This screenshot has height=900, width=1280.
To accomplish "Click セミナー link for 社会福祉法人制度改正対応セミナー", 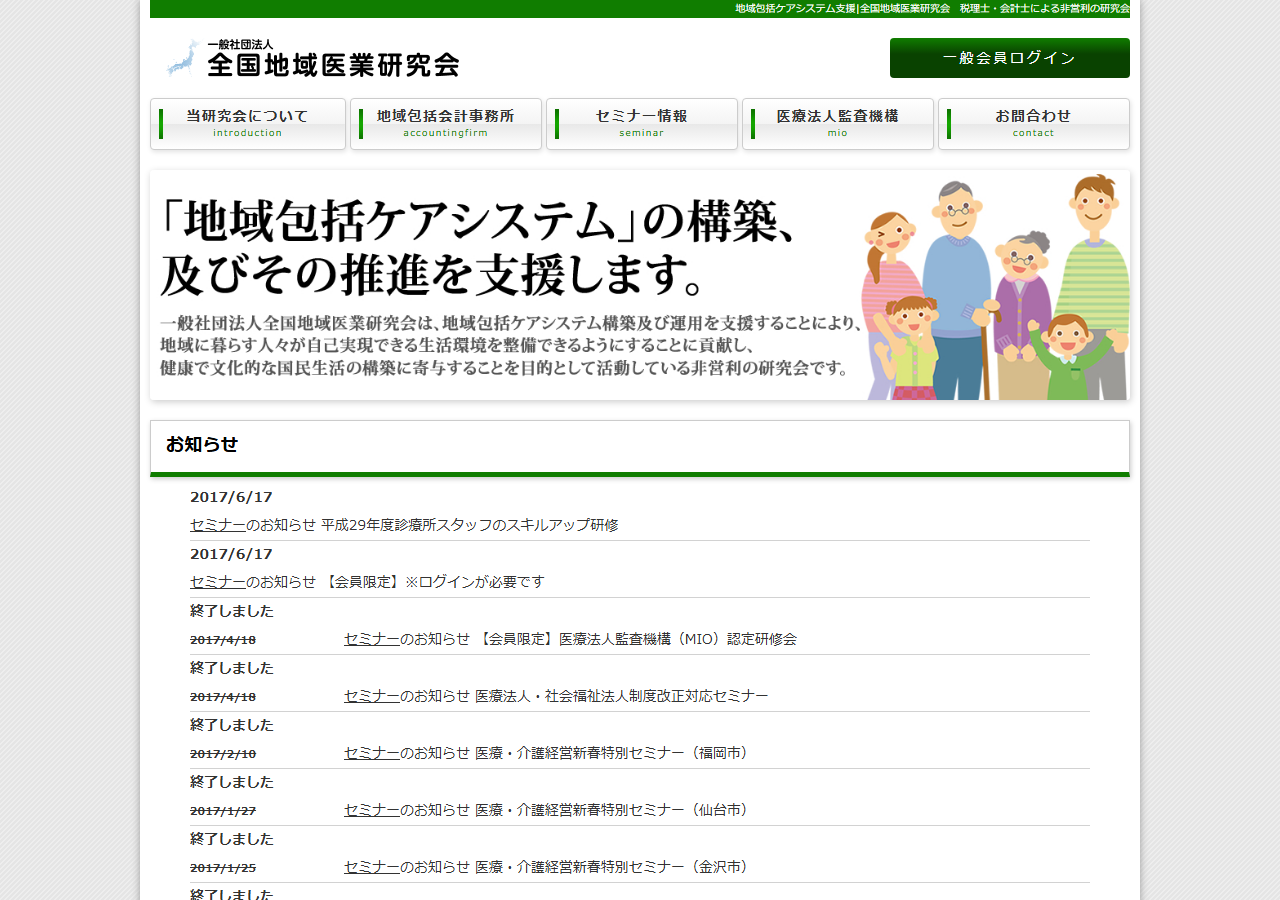I will (372, 696).
